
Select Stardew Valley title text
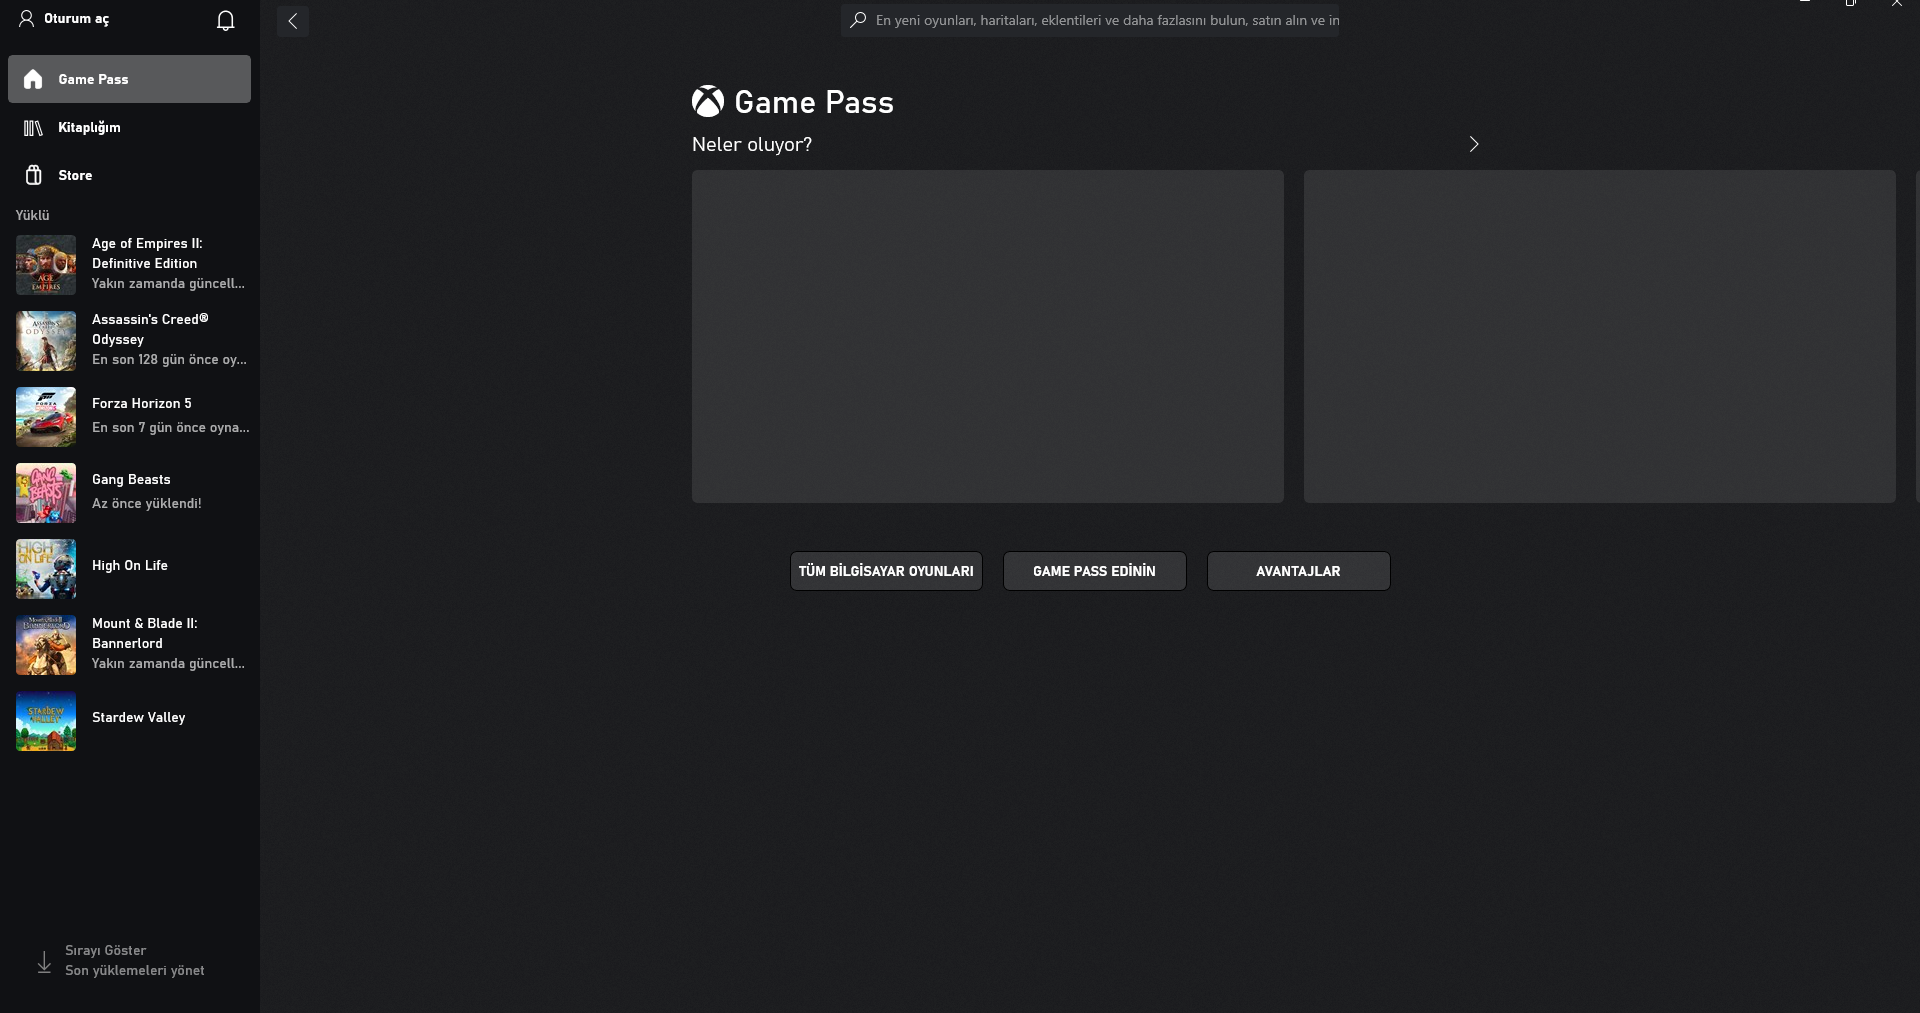click(x=139, y=717)
